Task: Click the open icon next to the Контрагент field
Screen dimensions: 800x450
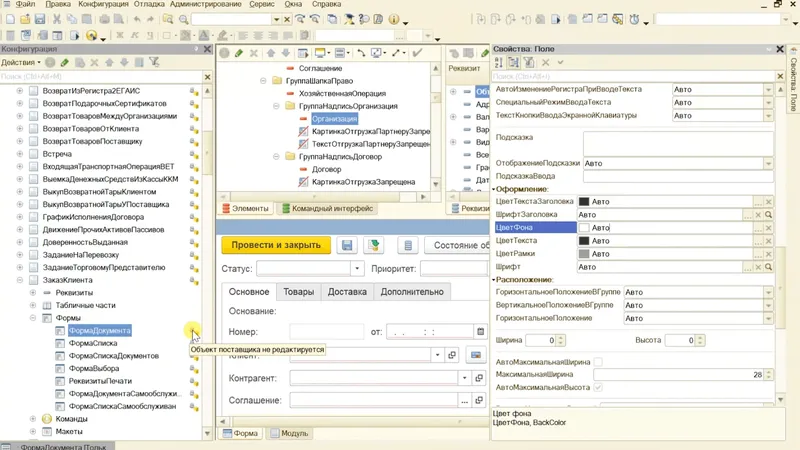Action: [479, 378]
